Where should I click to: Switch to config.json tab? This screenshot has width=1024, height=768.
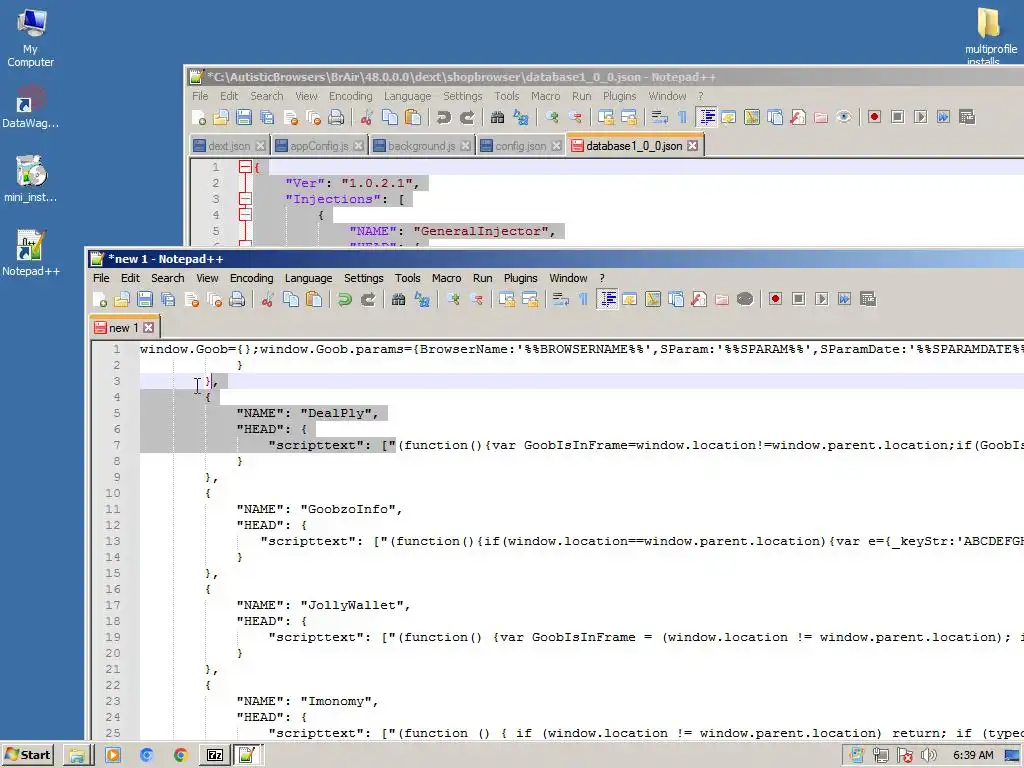[520, 146]
